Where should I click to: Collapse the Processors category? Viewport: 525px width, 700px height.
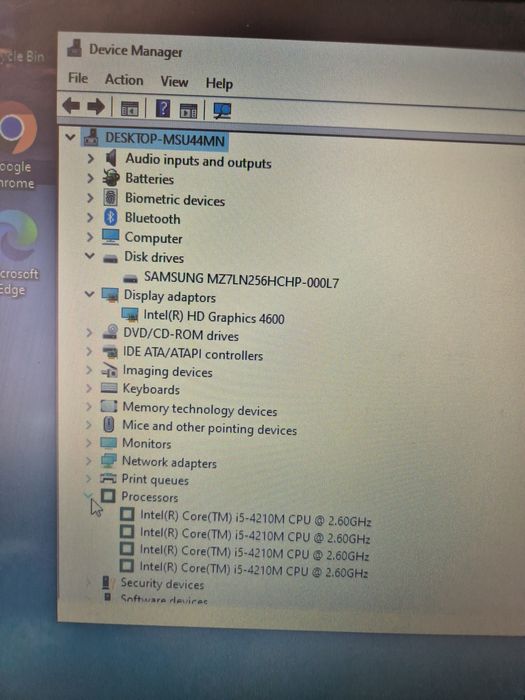88,495
